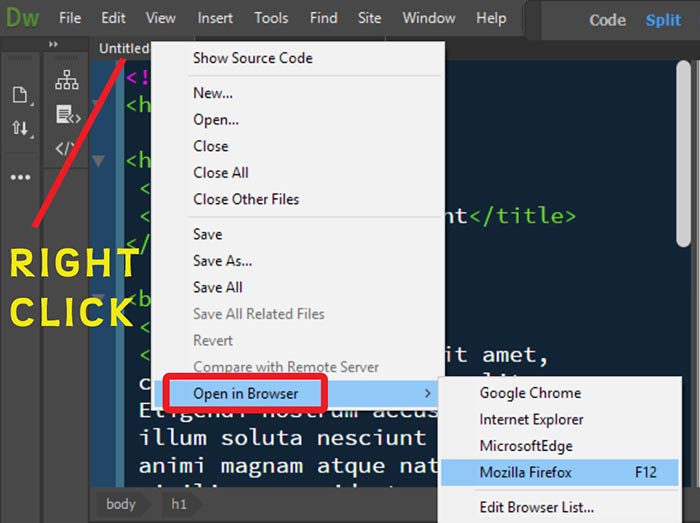700x523 pixels.
Task: Open the File menu
Action: pyautogui.click(x=70, y=18)
